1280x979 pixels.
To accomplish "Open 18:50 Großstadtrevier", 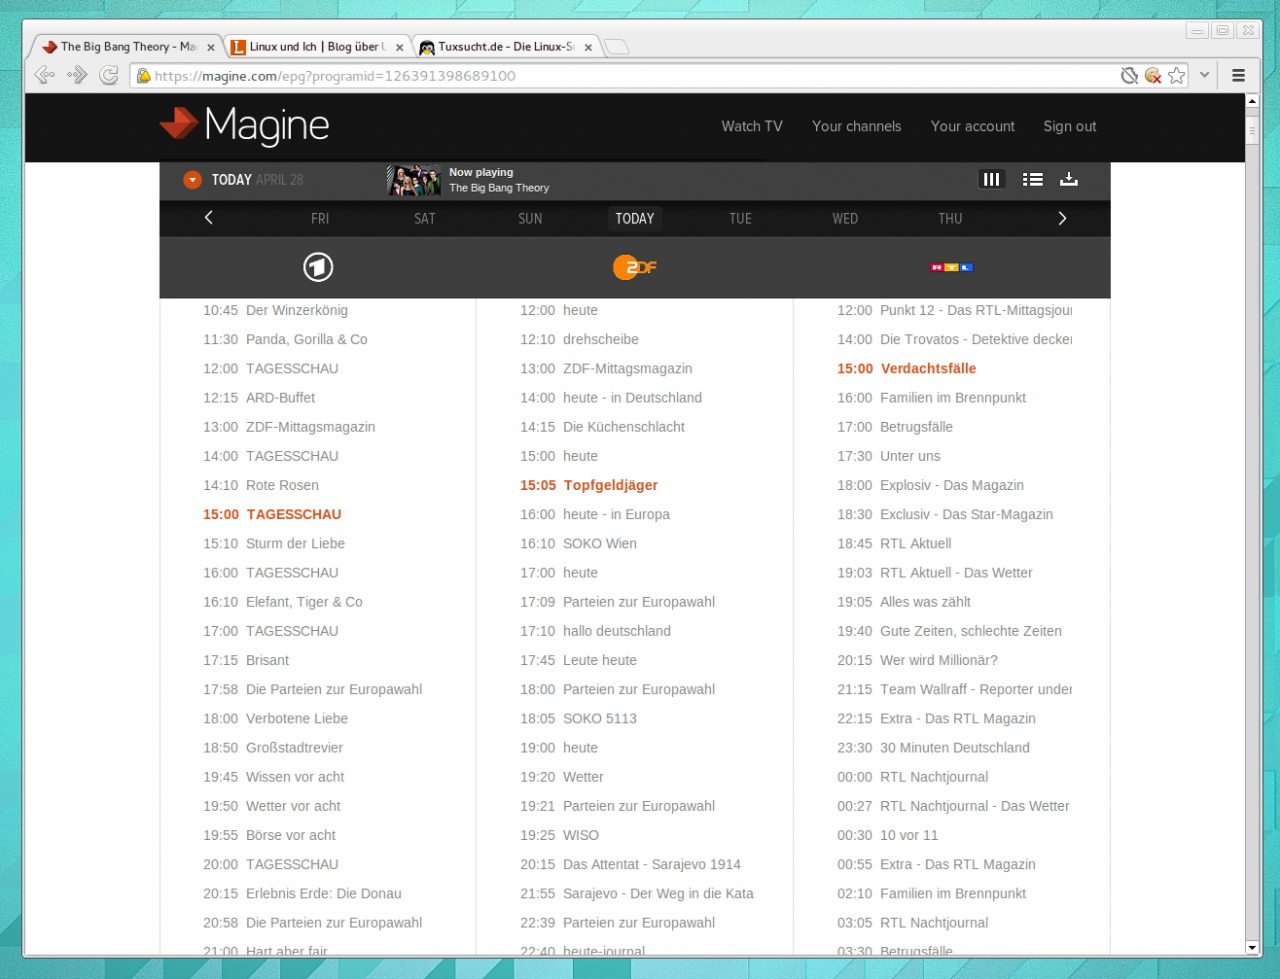I will [x=273, y=747].
